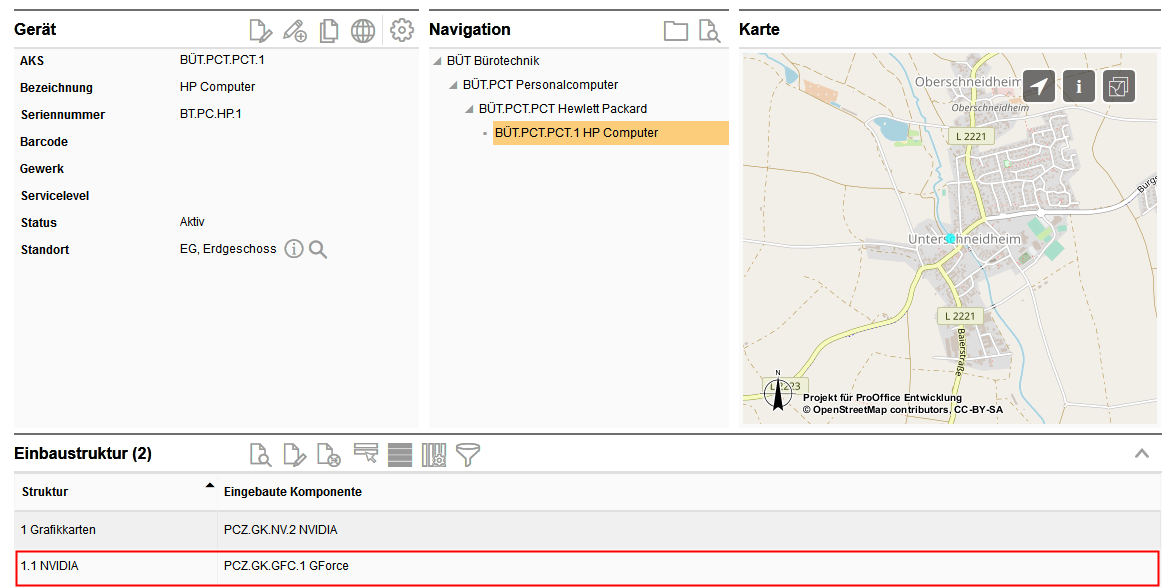Click the pencil-plus icon in Gerät header
This screenshot has width=1166, height=588.
click(294, 31)
